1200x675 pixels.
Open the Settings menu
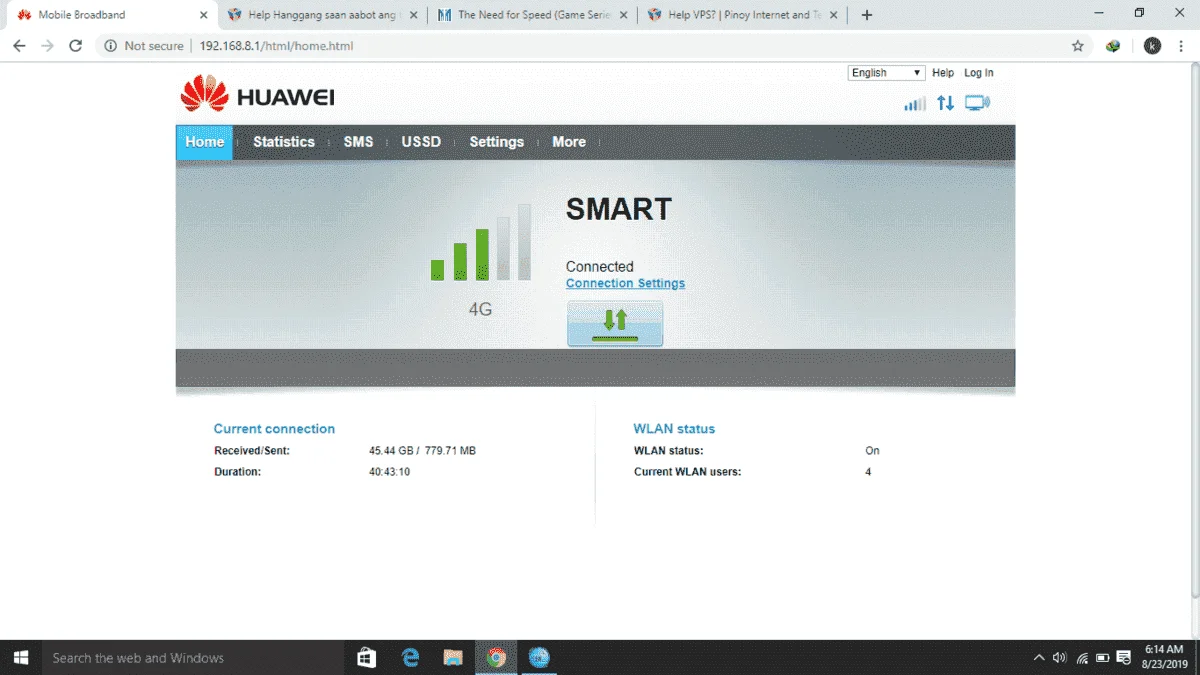[497, 142]
